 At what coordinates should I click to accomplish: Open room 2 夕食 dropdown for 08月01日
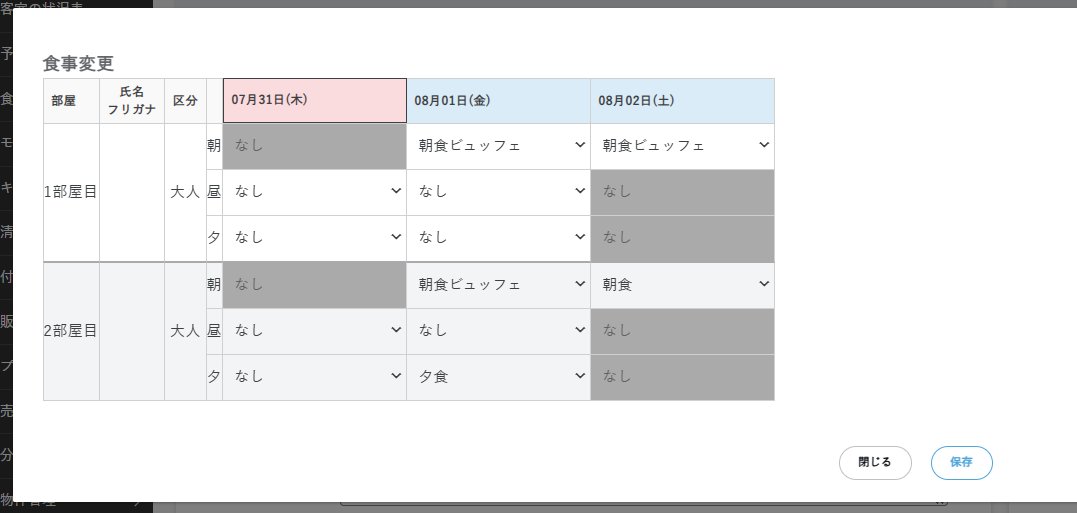click(498, 377)
